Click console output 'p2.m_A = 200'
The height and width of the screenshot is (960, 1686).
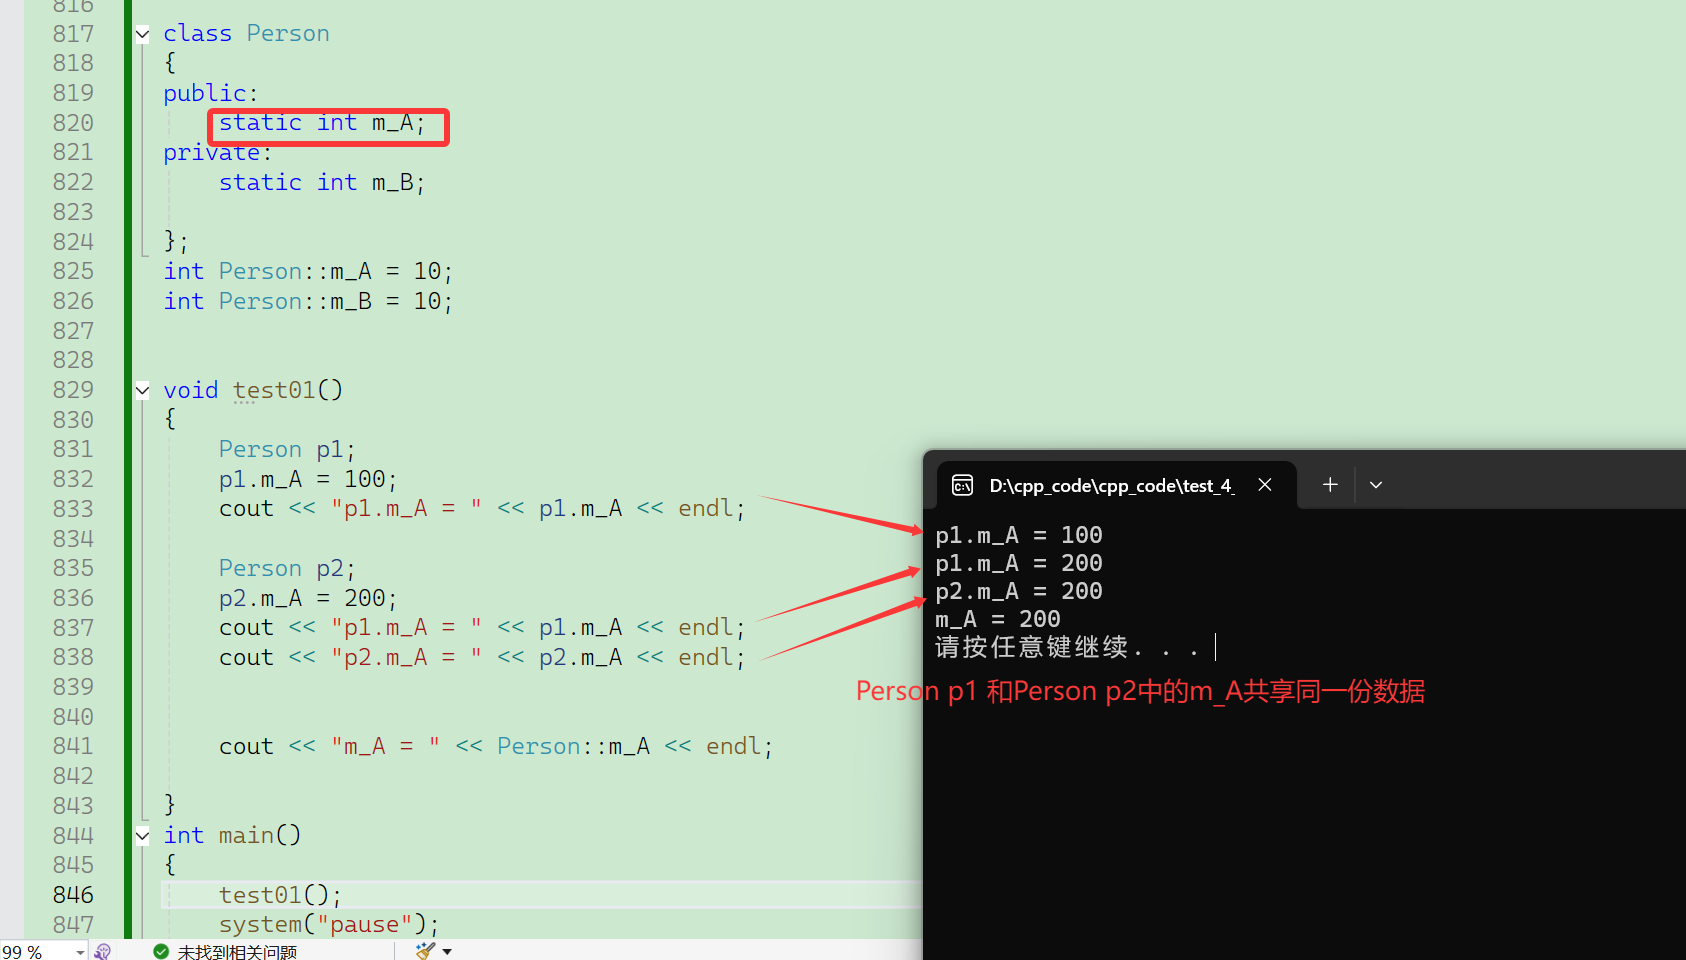1018,592
